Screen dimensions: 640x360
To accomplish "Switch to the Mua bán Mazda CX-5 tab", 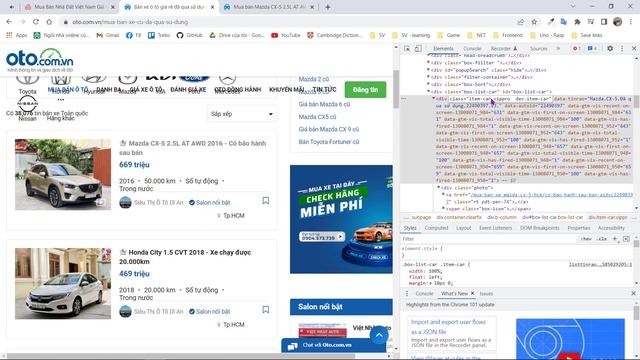I will tap(269, 7).
